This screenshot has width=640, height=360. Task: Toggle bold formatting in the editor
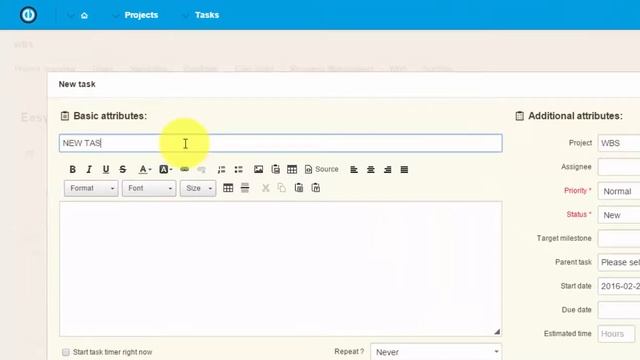pos(72,169)
